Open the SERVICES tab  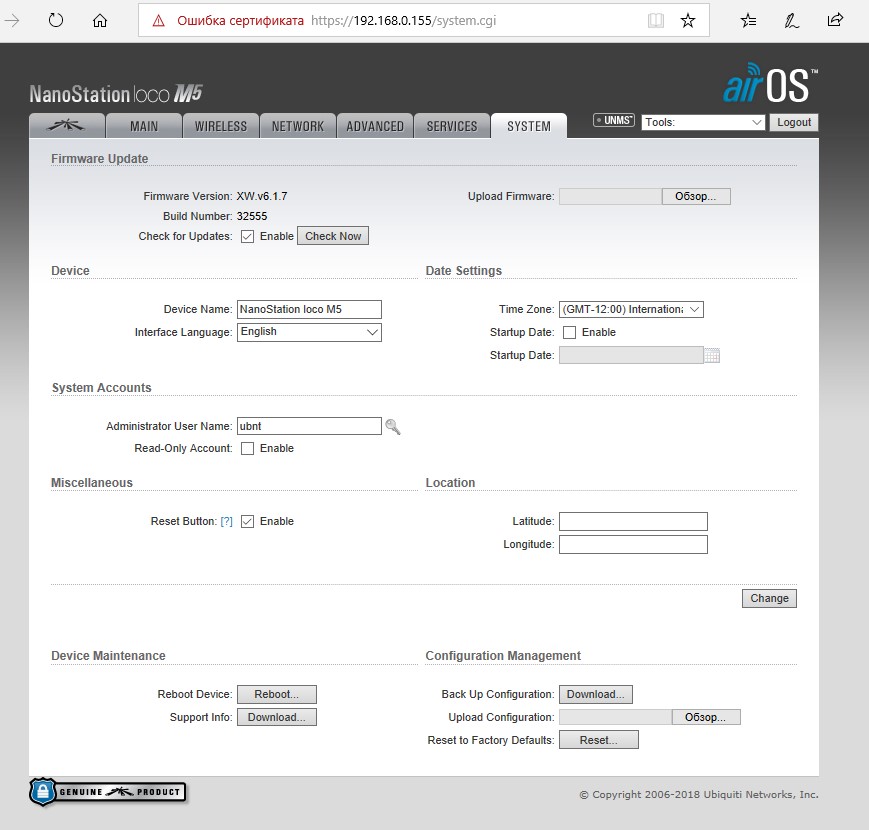(x=452, y=126)
